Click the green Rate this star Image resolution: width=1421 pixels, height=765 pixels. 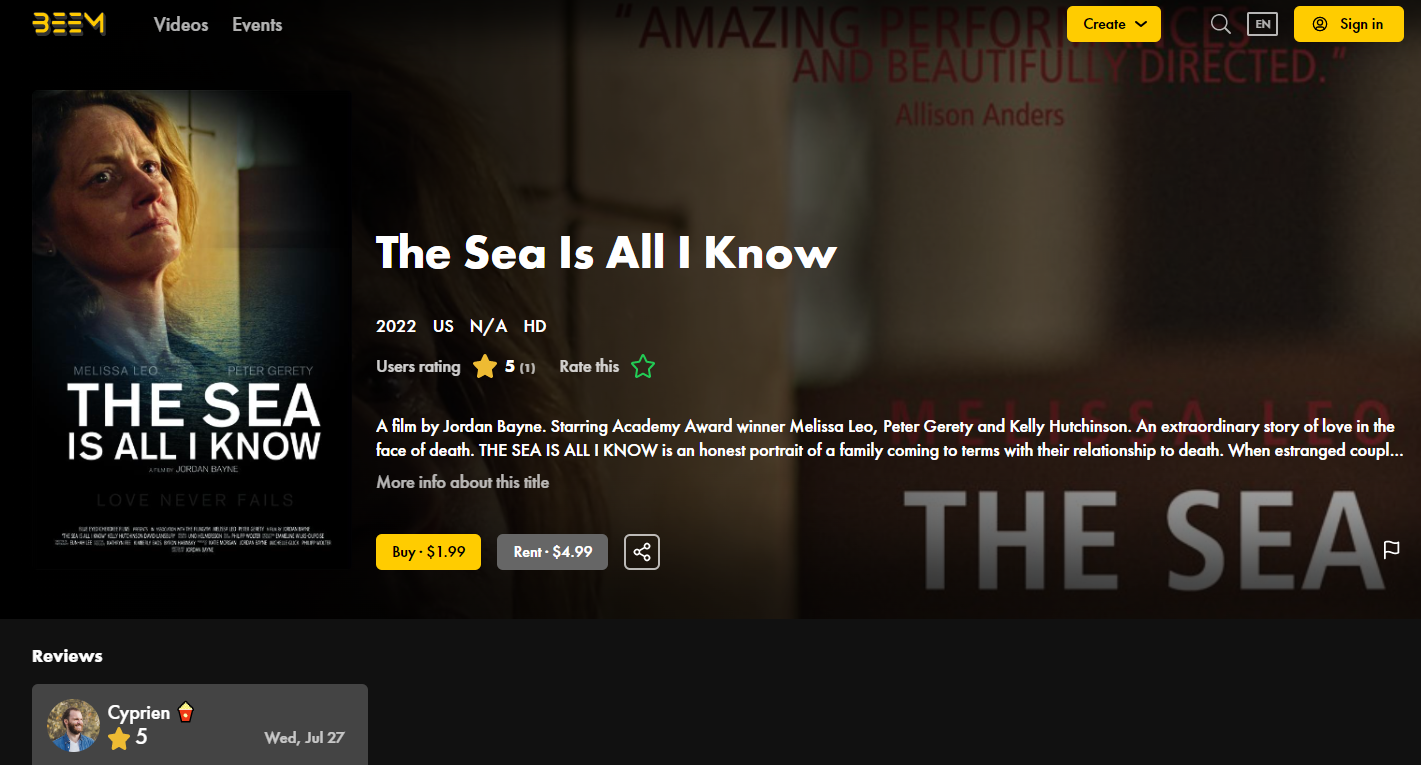click(x=643, y=367)
